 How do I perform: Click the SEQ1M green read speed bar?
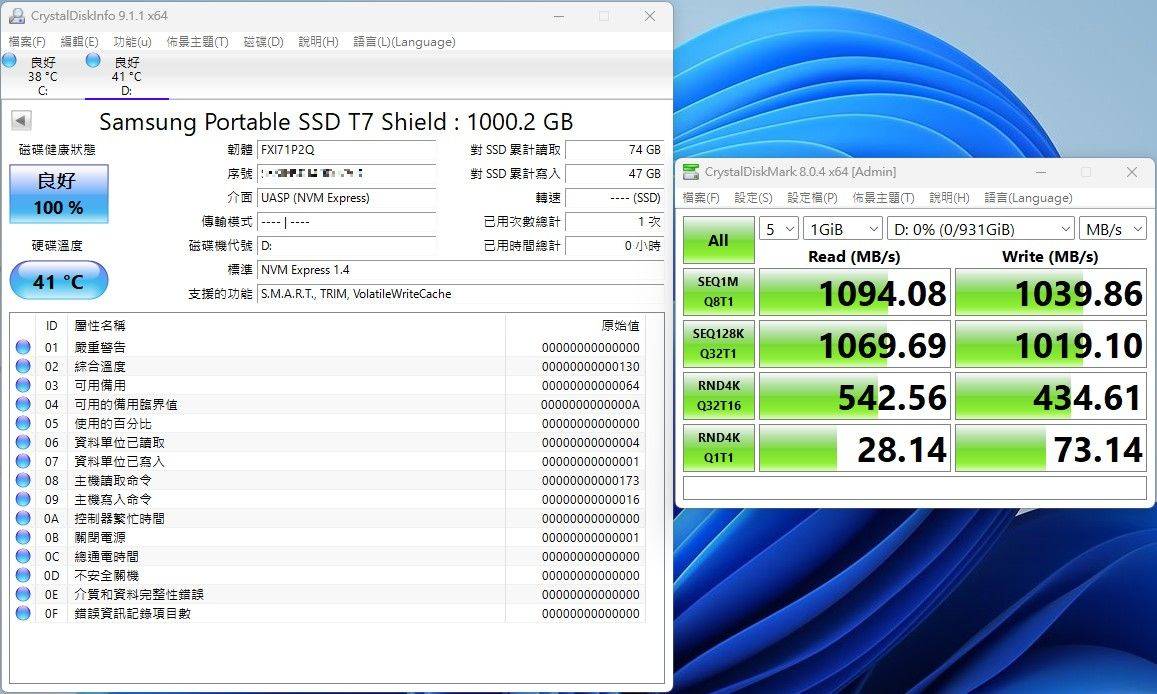[x=855, y=291]
